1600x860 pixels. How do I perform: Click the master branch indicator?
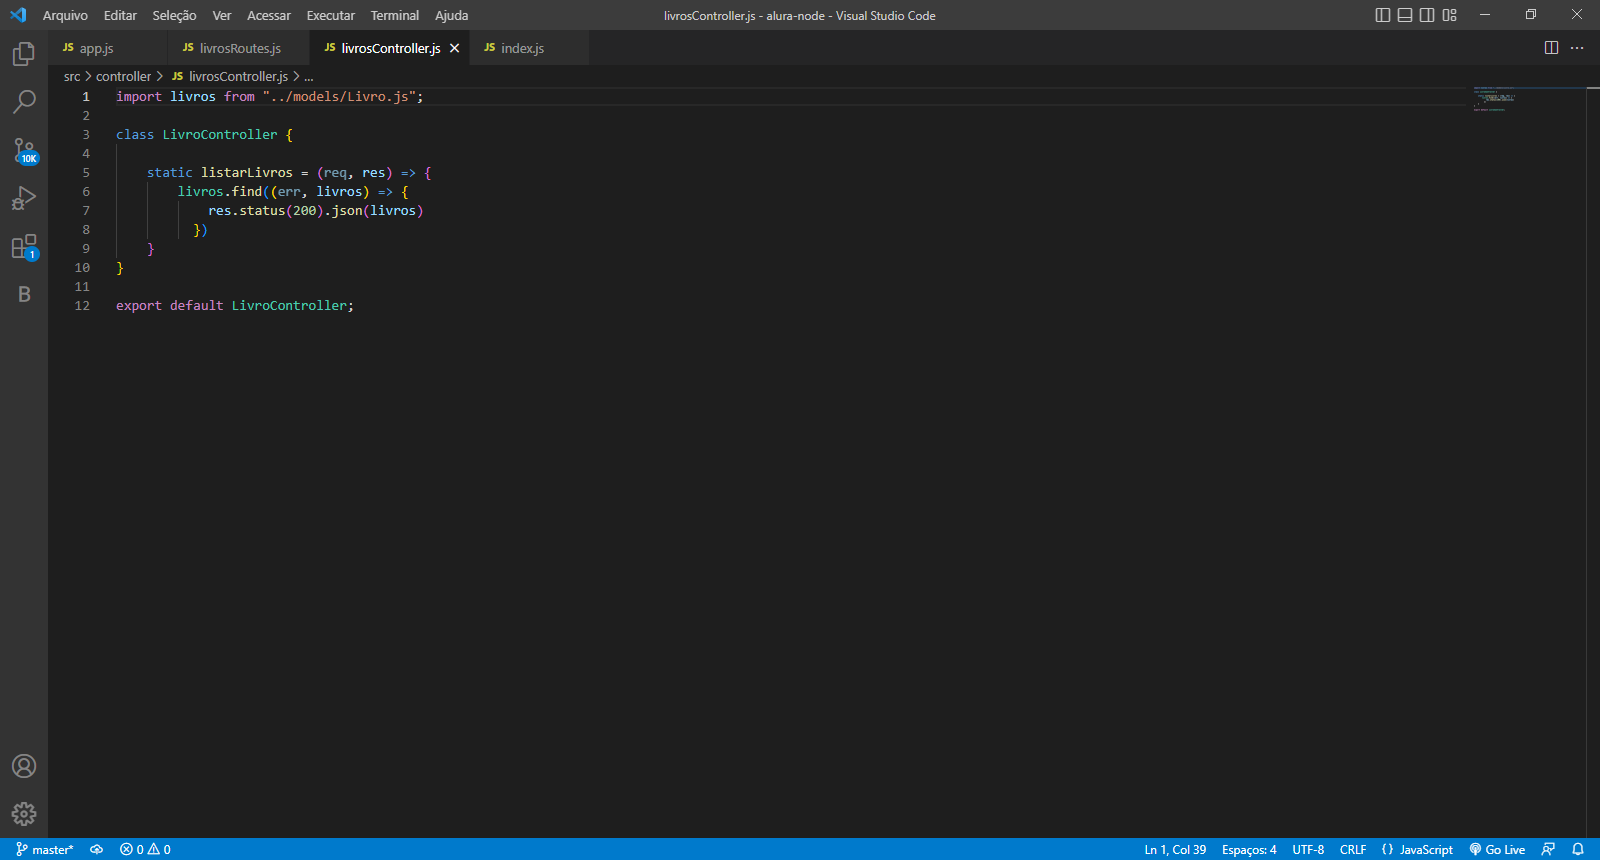click(45, 849)
